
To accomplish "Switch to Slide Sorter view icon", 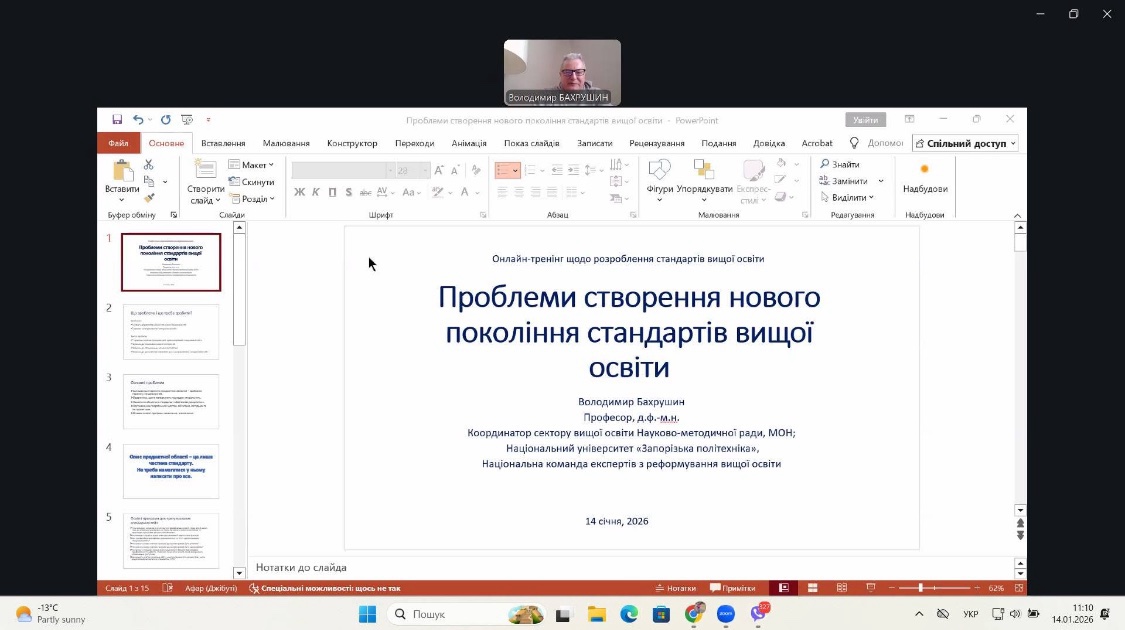I will point(812,588).
